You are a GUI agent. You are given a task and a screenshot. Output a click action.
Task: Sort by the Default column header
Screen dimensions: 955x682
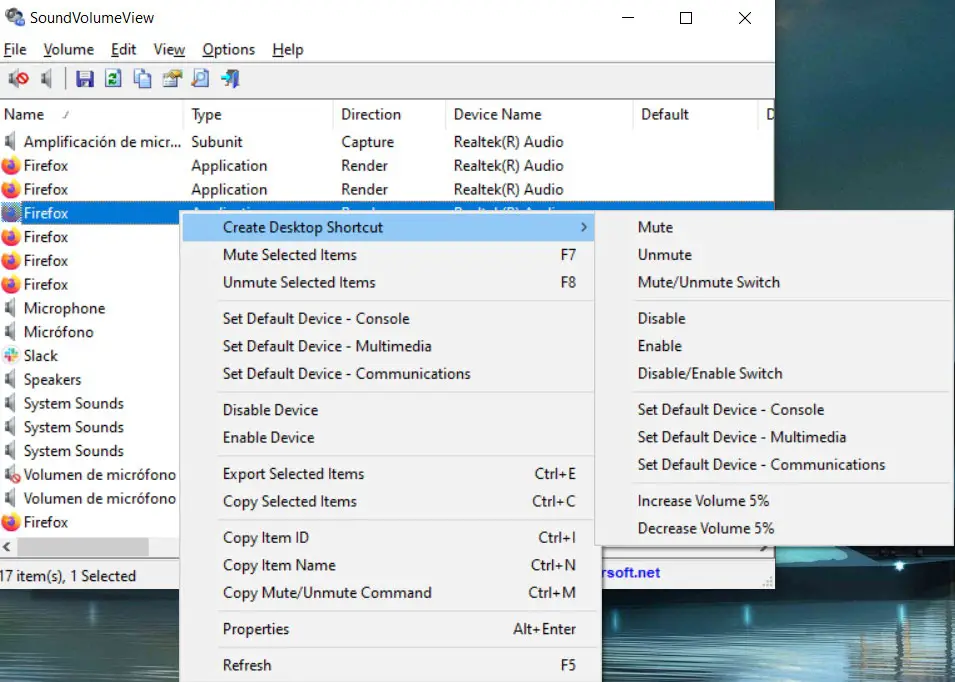(696, 114)
